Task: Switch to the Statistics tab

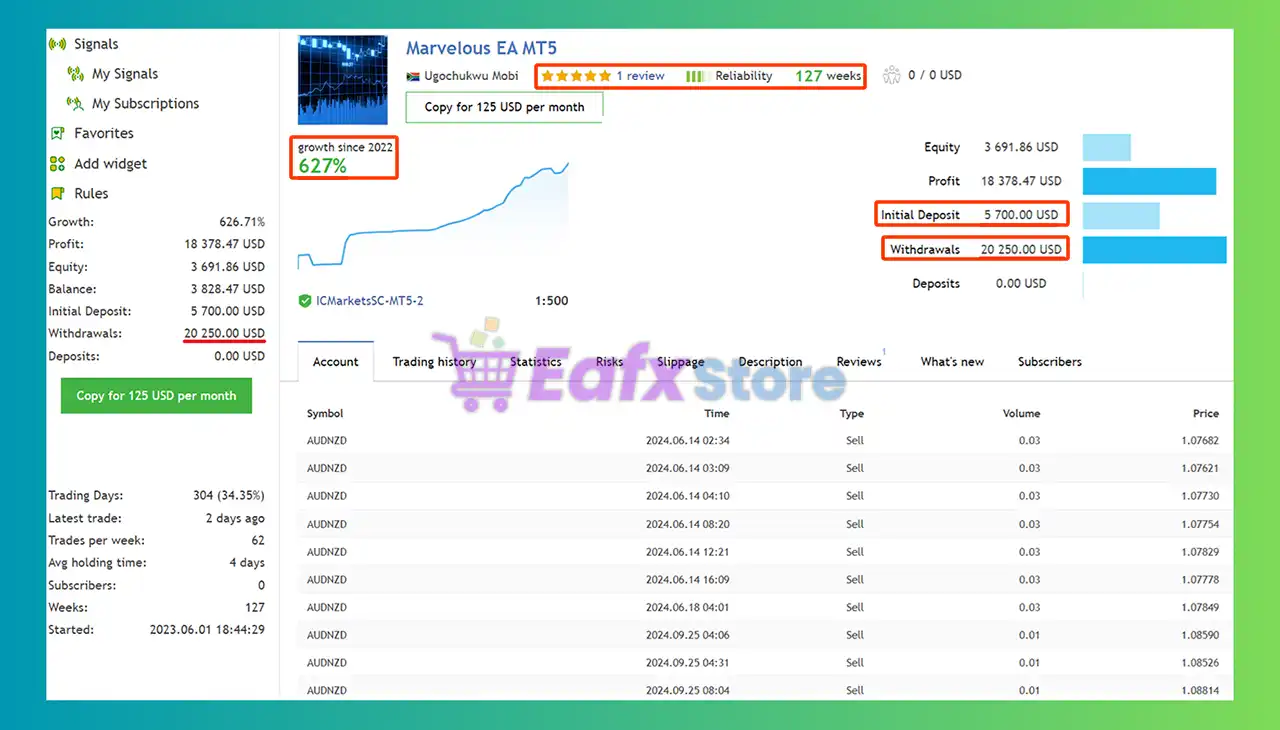Action: click(535, 362)
